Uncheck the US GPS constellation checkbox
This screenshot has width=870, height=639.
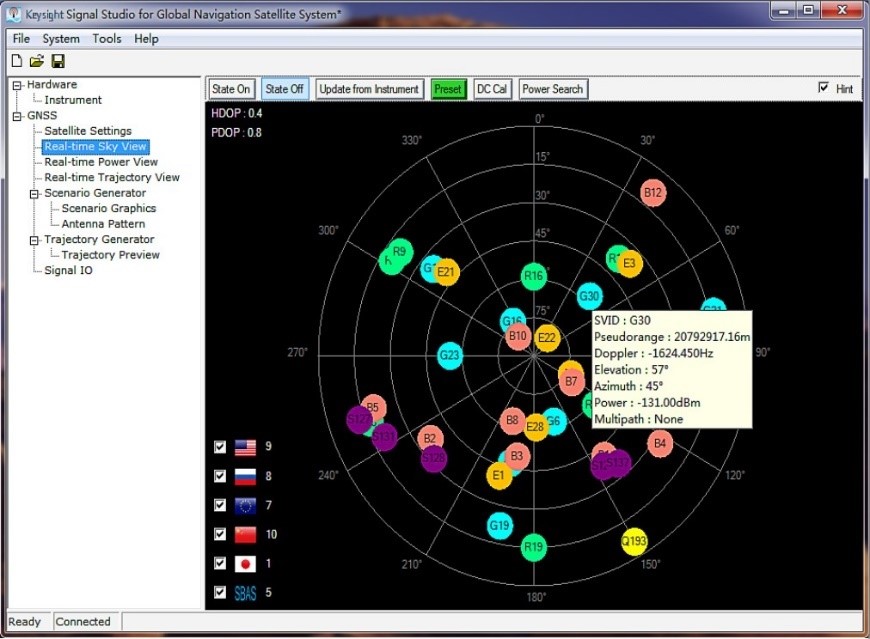220,447
